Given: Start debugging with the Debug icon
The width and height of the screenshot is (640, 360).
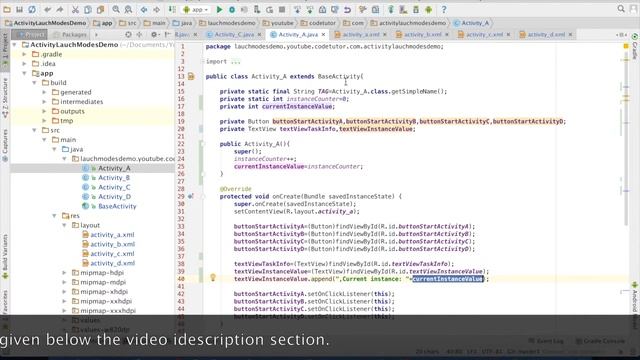Looking at the screenshot, I should (x=232, y=9).
